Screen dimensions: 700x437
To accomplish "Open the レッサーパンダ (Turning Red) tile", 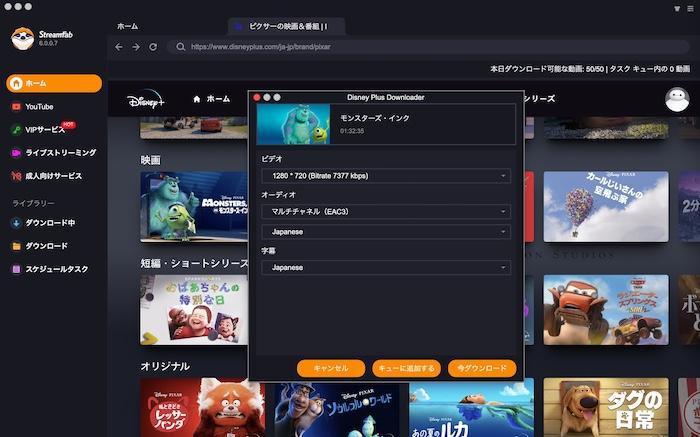I will (x=203, y=408).
